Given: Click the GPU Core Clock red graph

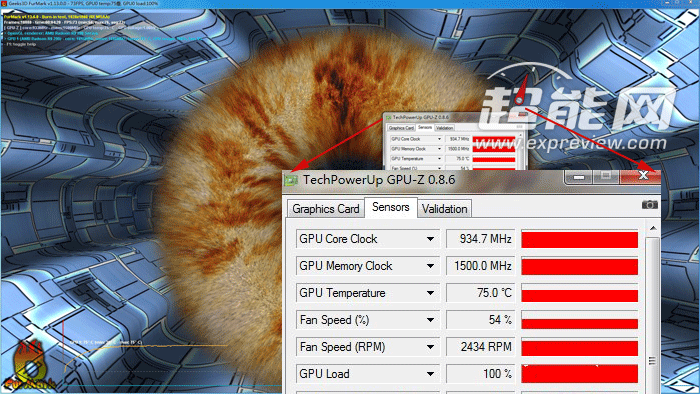Looking at the screenshot, I should 579,240.
